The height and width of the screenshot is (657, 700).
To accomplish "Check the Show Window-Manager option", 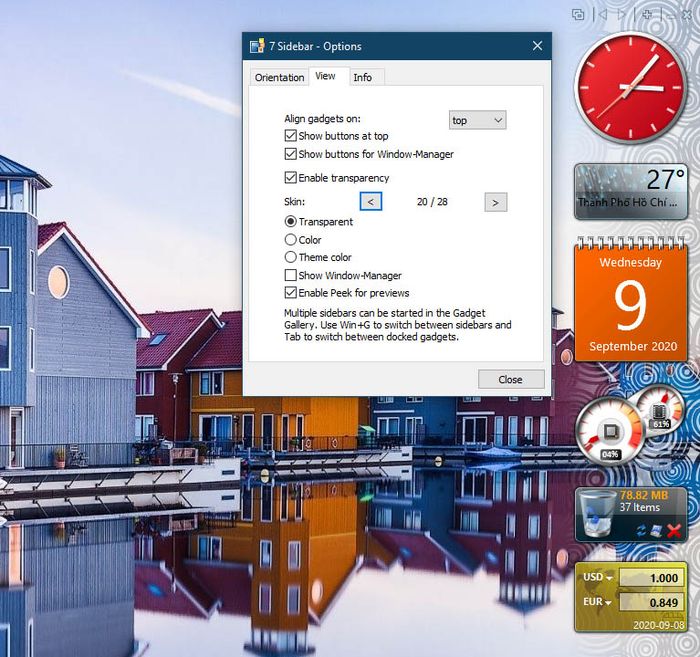I will coord(291,275).
